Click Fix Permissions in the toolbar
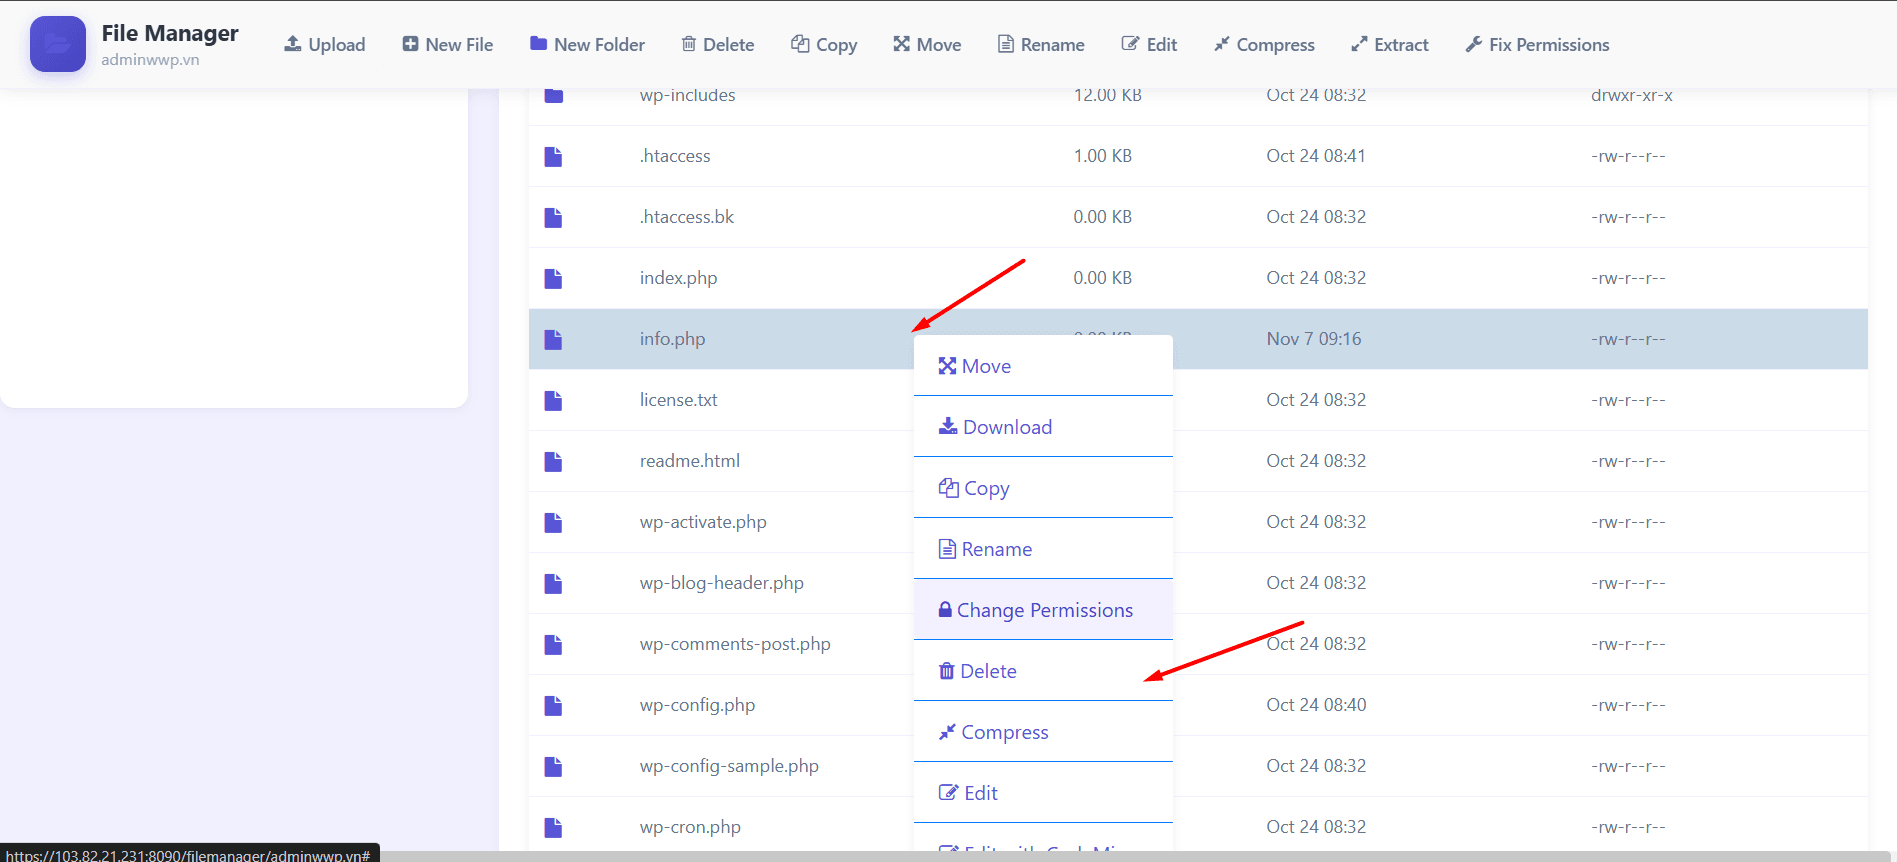This screenshot has width=1897, height=862. click(x=1537, y=45)
